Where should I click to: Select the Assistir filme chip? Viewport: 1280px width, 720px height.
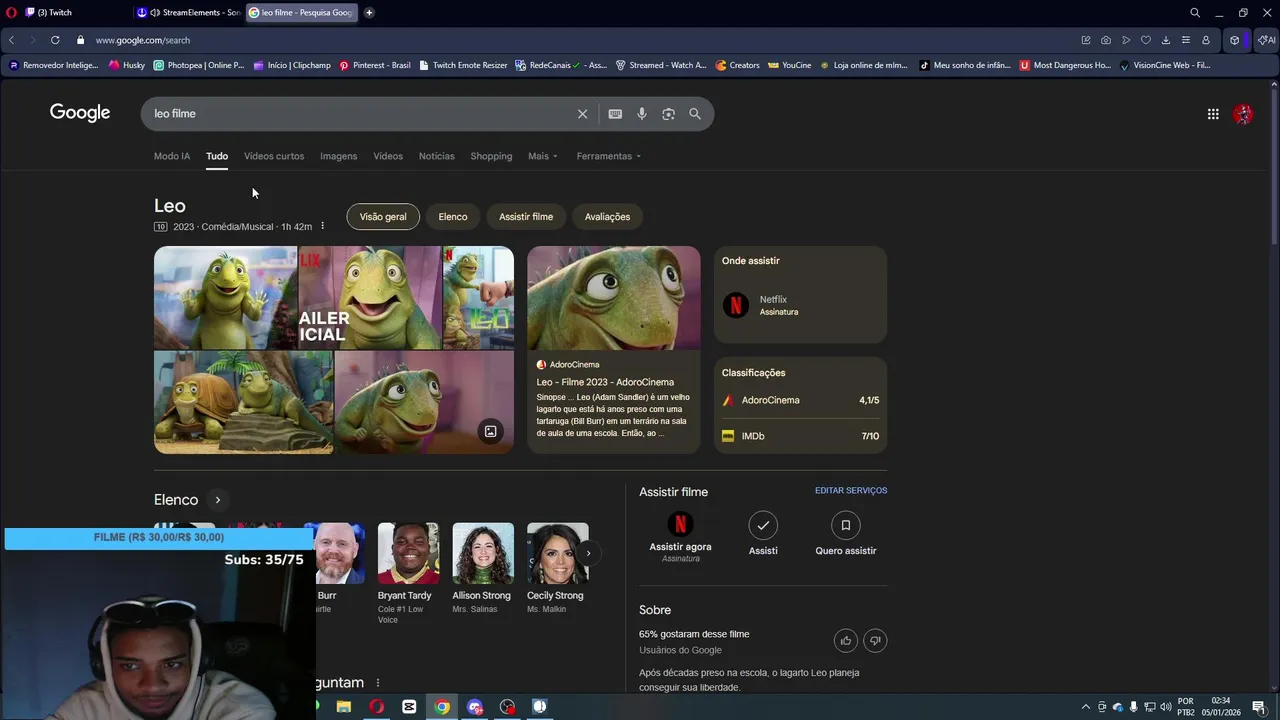coord(526,217)
